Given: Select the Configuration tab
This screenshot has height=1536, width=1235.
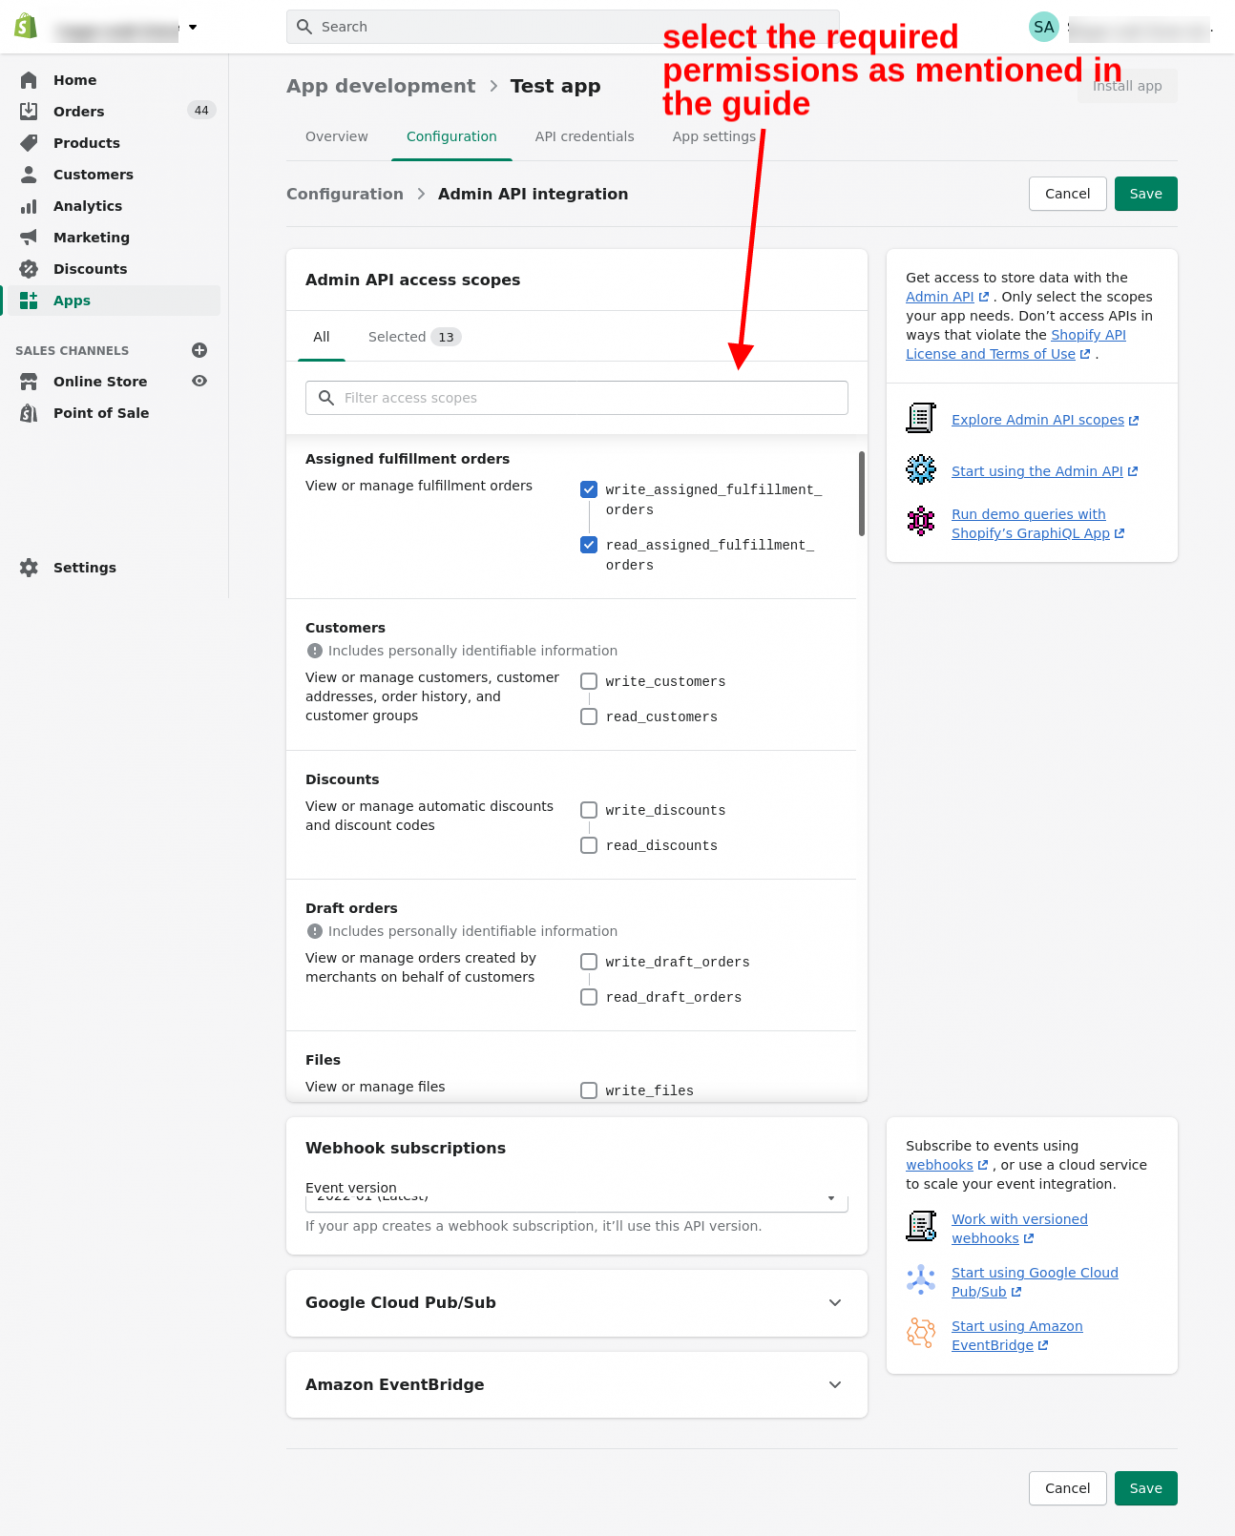Looking at the screenshot, I should point(451,137).
